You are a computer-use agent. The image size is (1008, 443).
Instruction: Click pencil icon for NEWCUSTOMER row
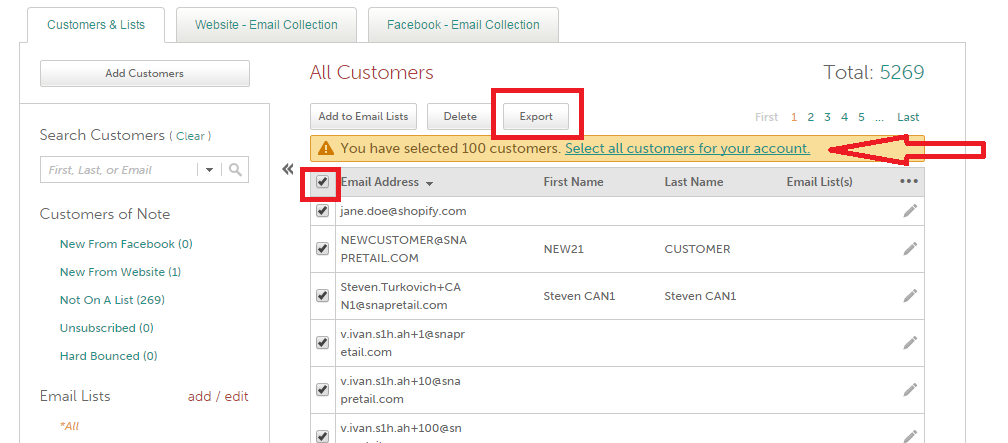point(910,249)
